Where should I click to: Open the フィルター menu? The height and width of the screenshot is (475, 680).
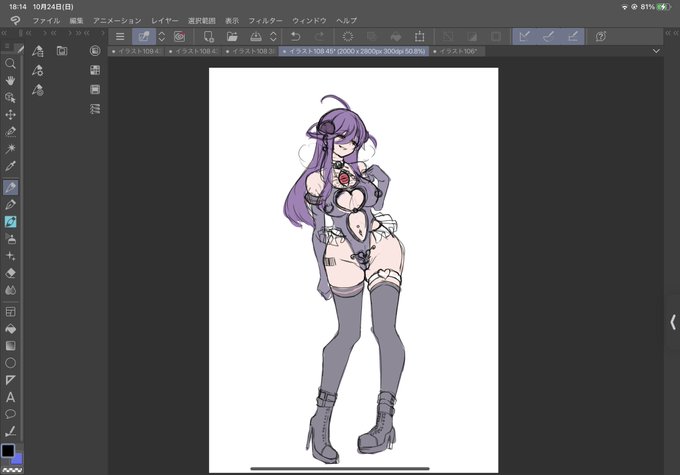265,20
